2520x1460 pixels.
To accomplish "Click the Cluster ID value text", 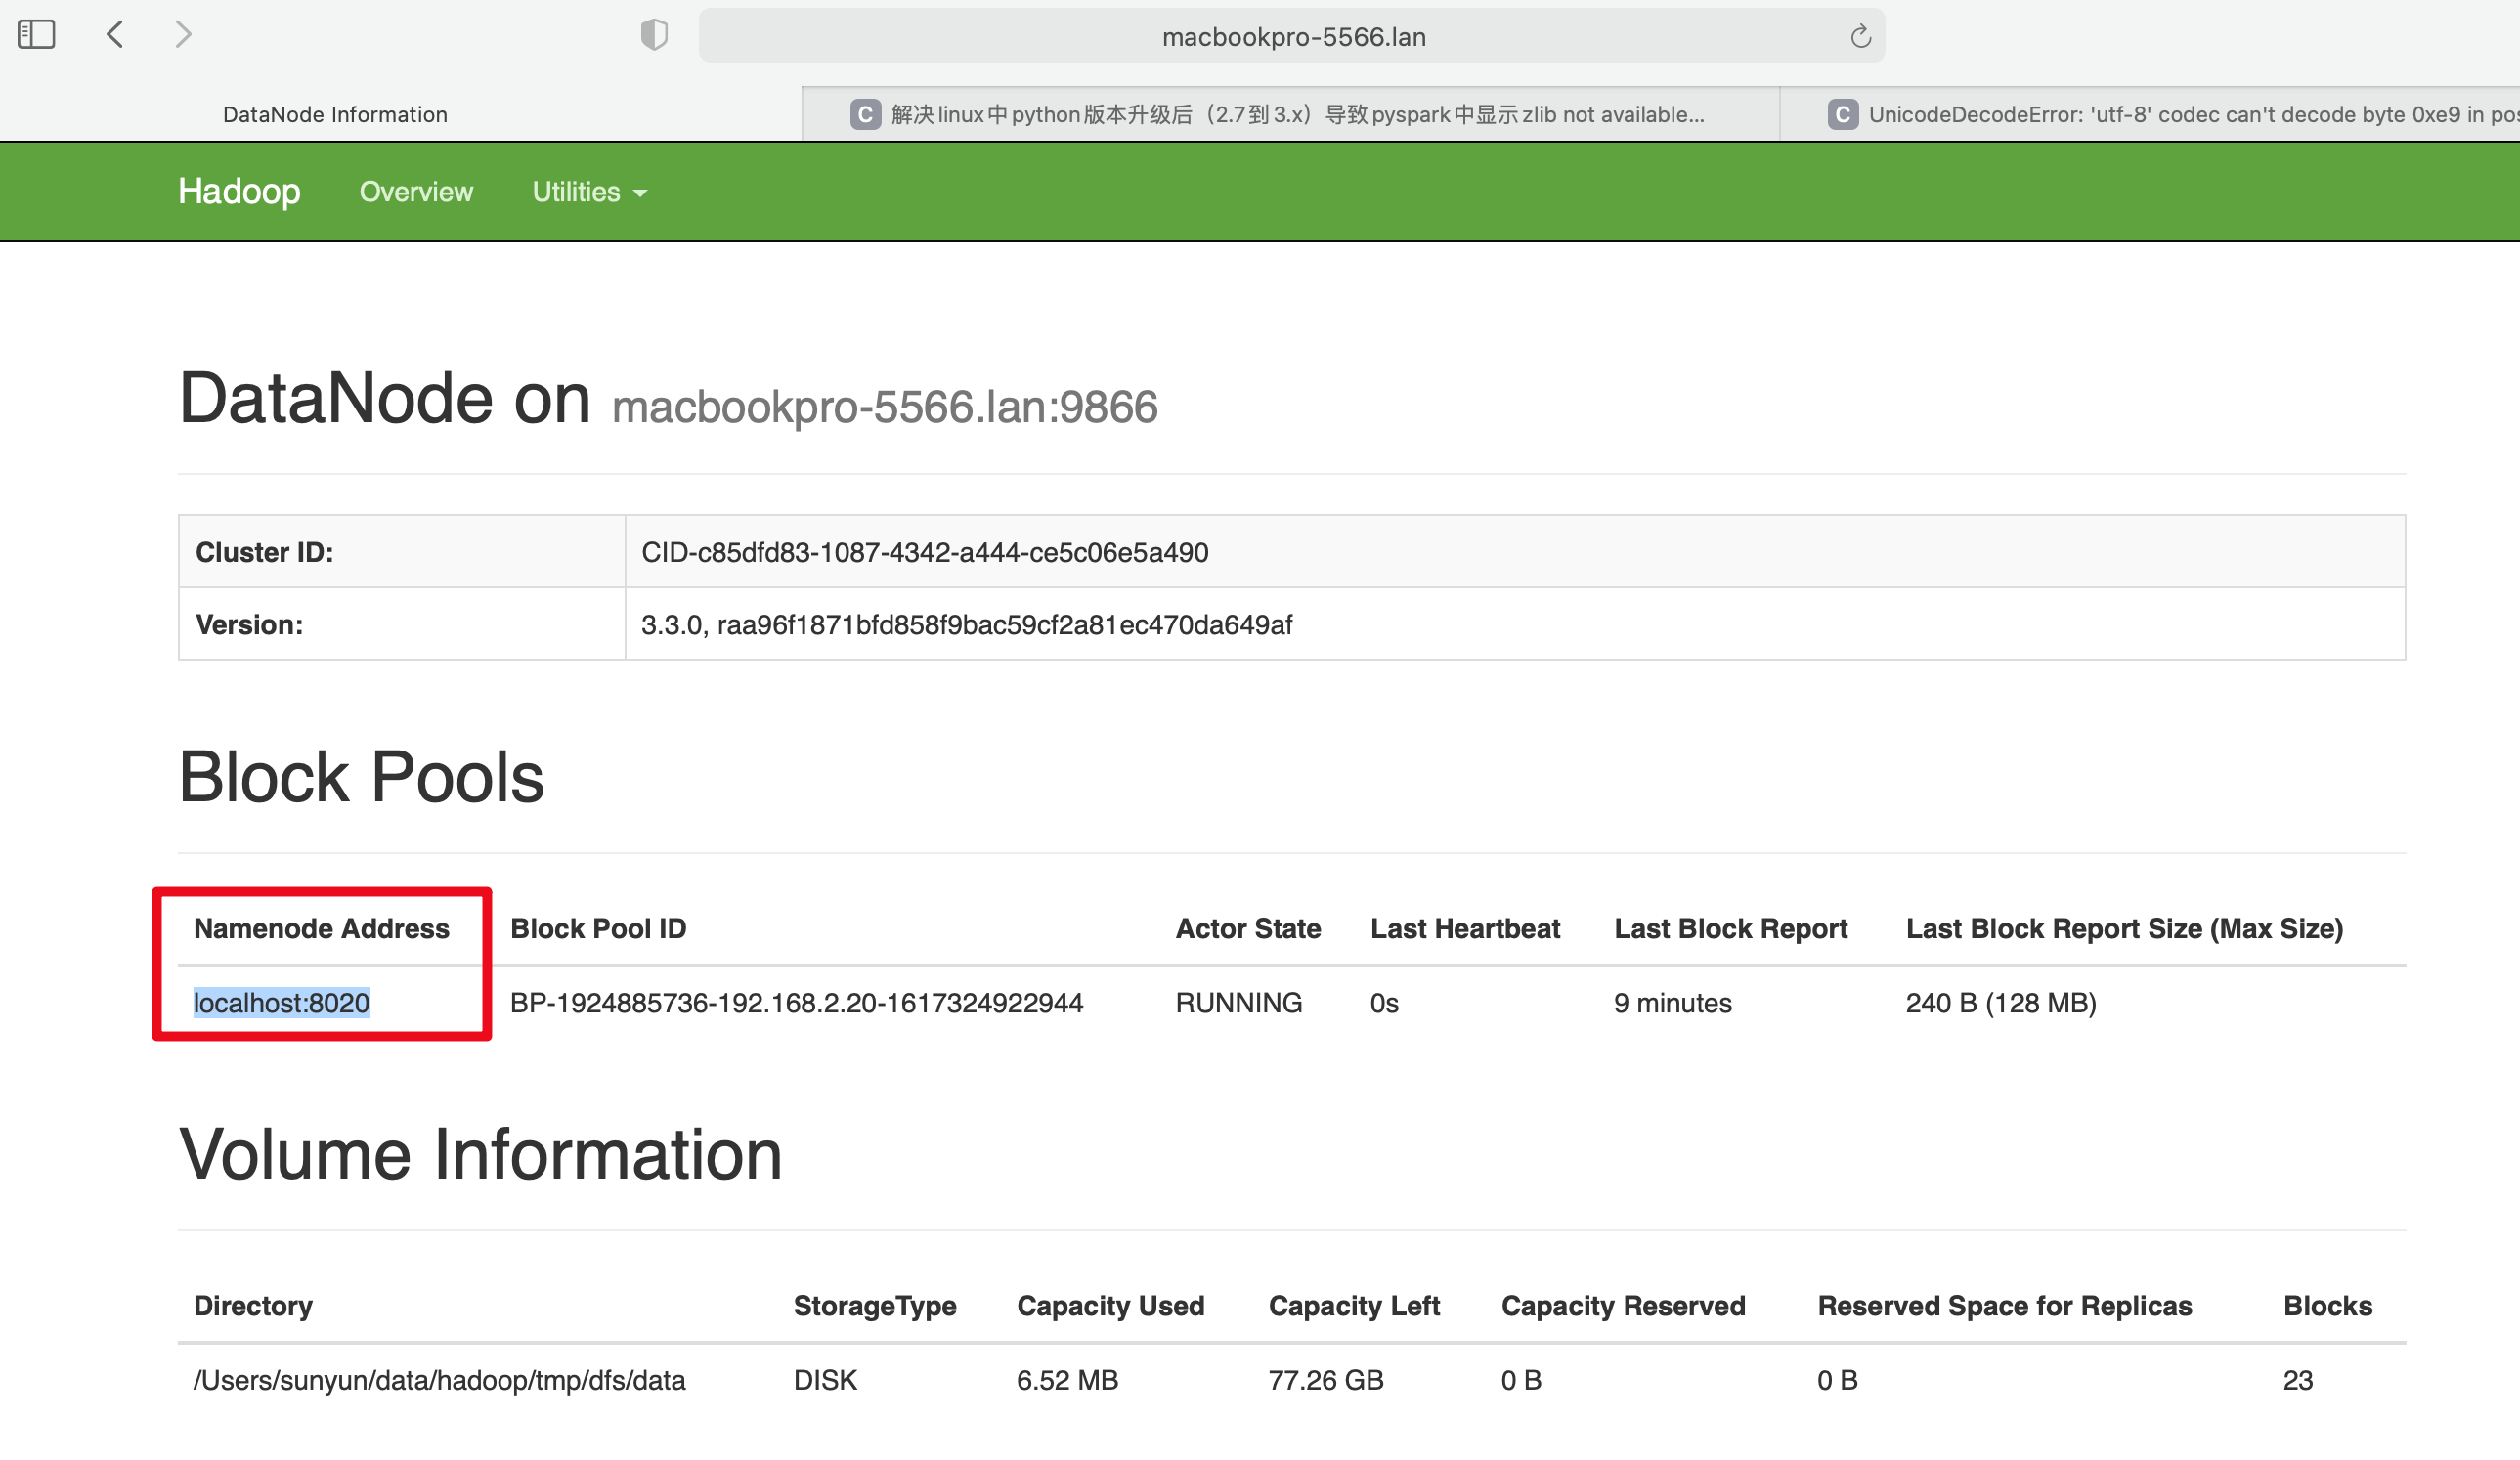I will (924, 552).
